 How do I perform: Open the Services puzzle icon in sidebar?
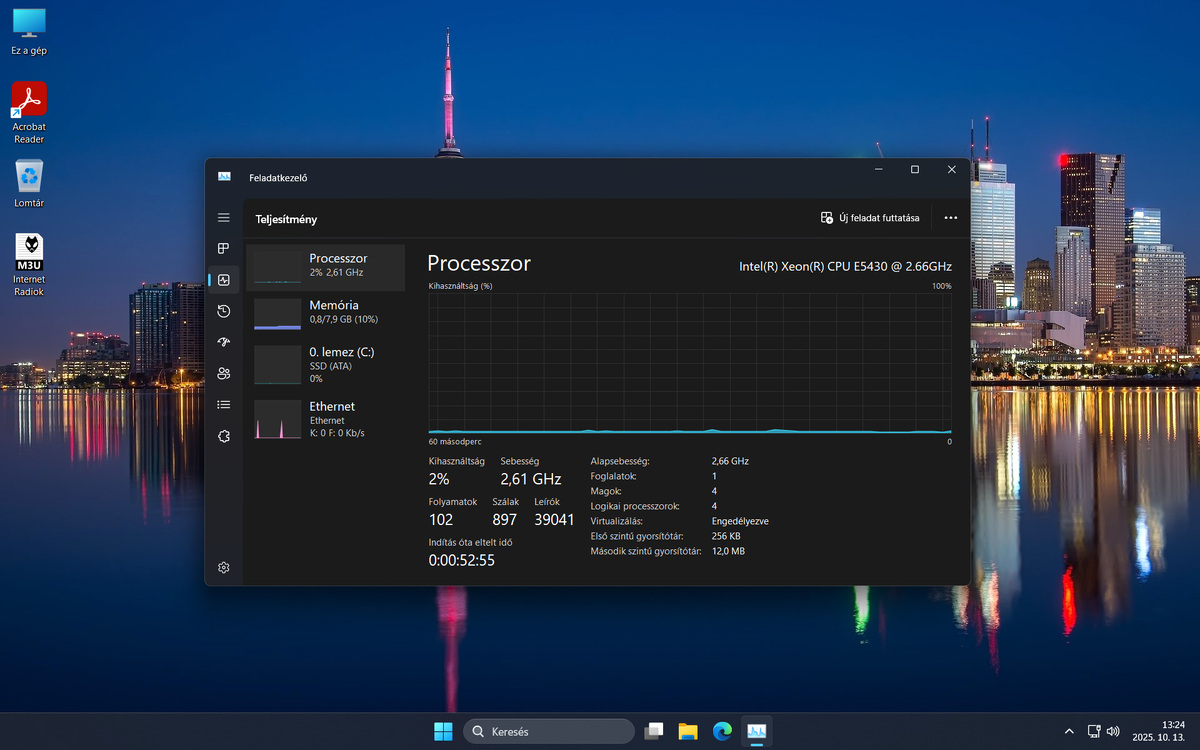[224, 436]
